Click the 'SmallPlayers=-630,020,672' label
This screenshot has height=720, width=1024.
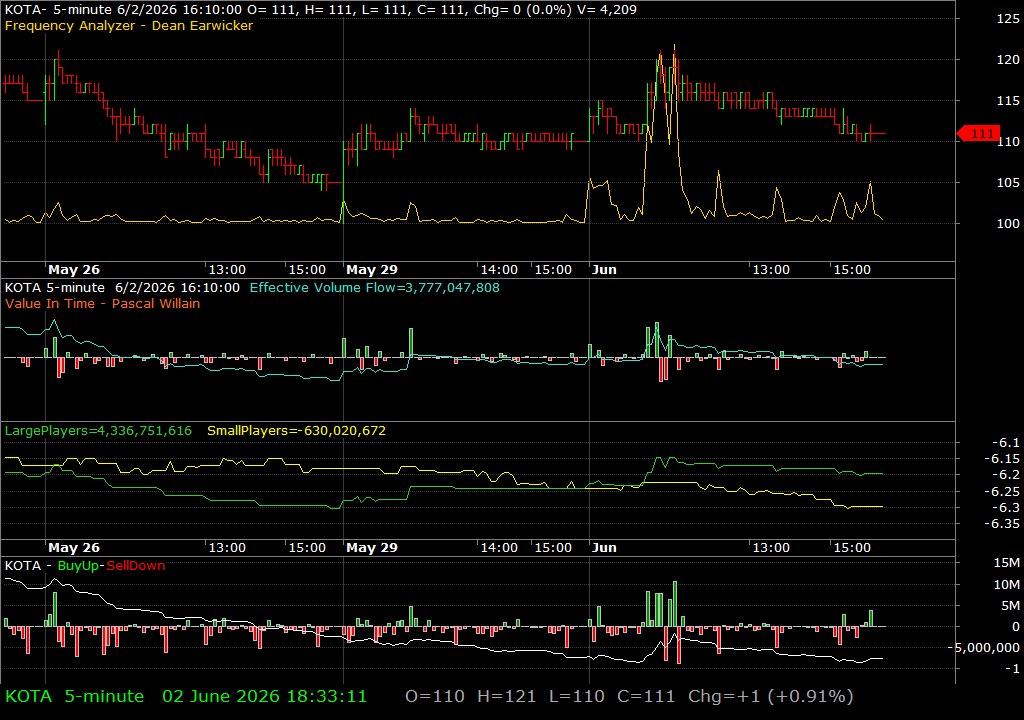(296, 431)
